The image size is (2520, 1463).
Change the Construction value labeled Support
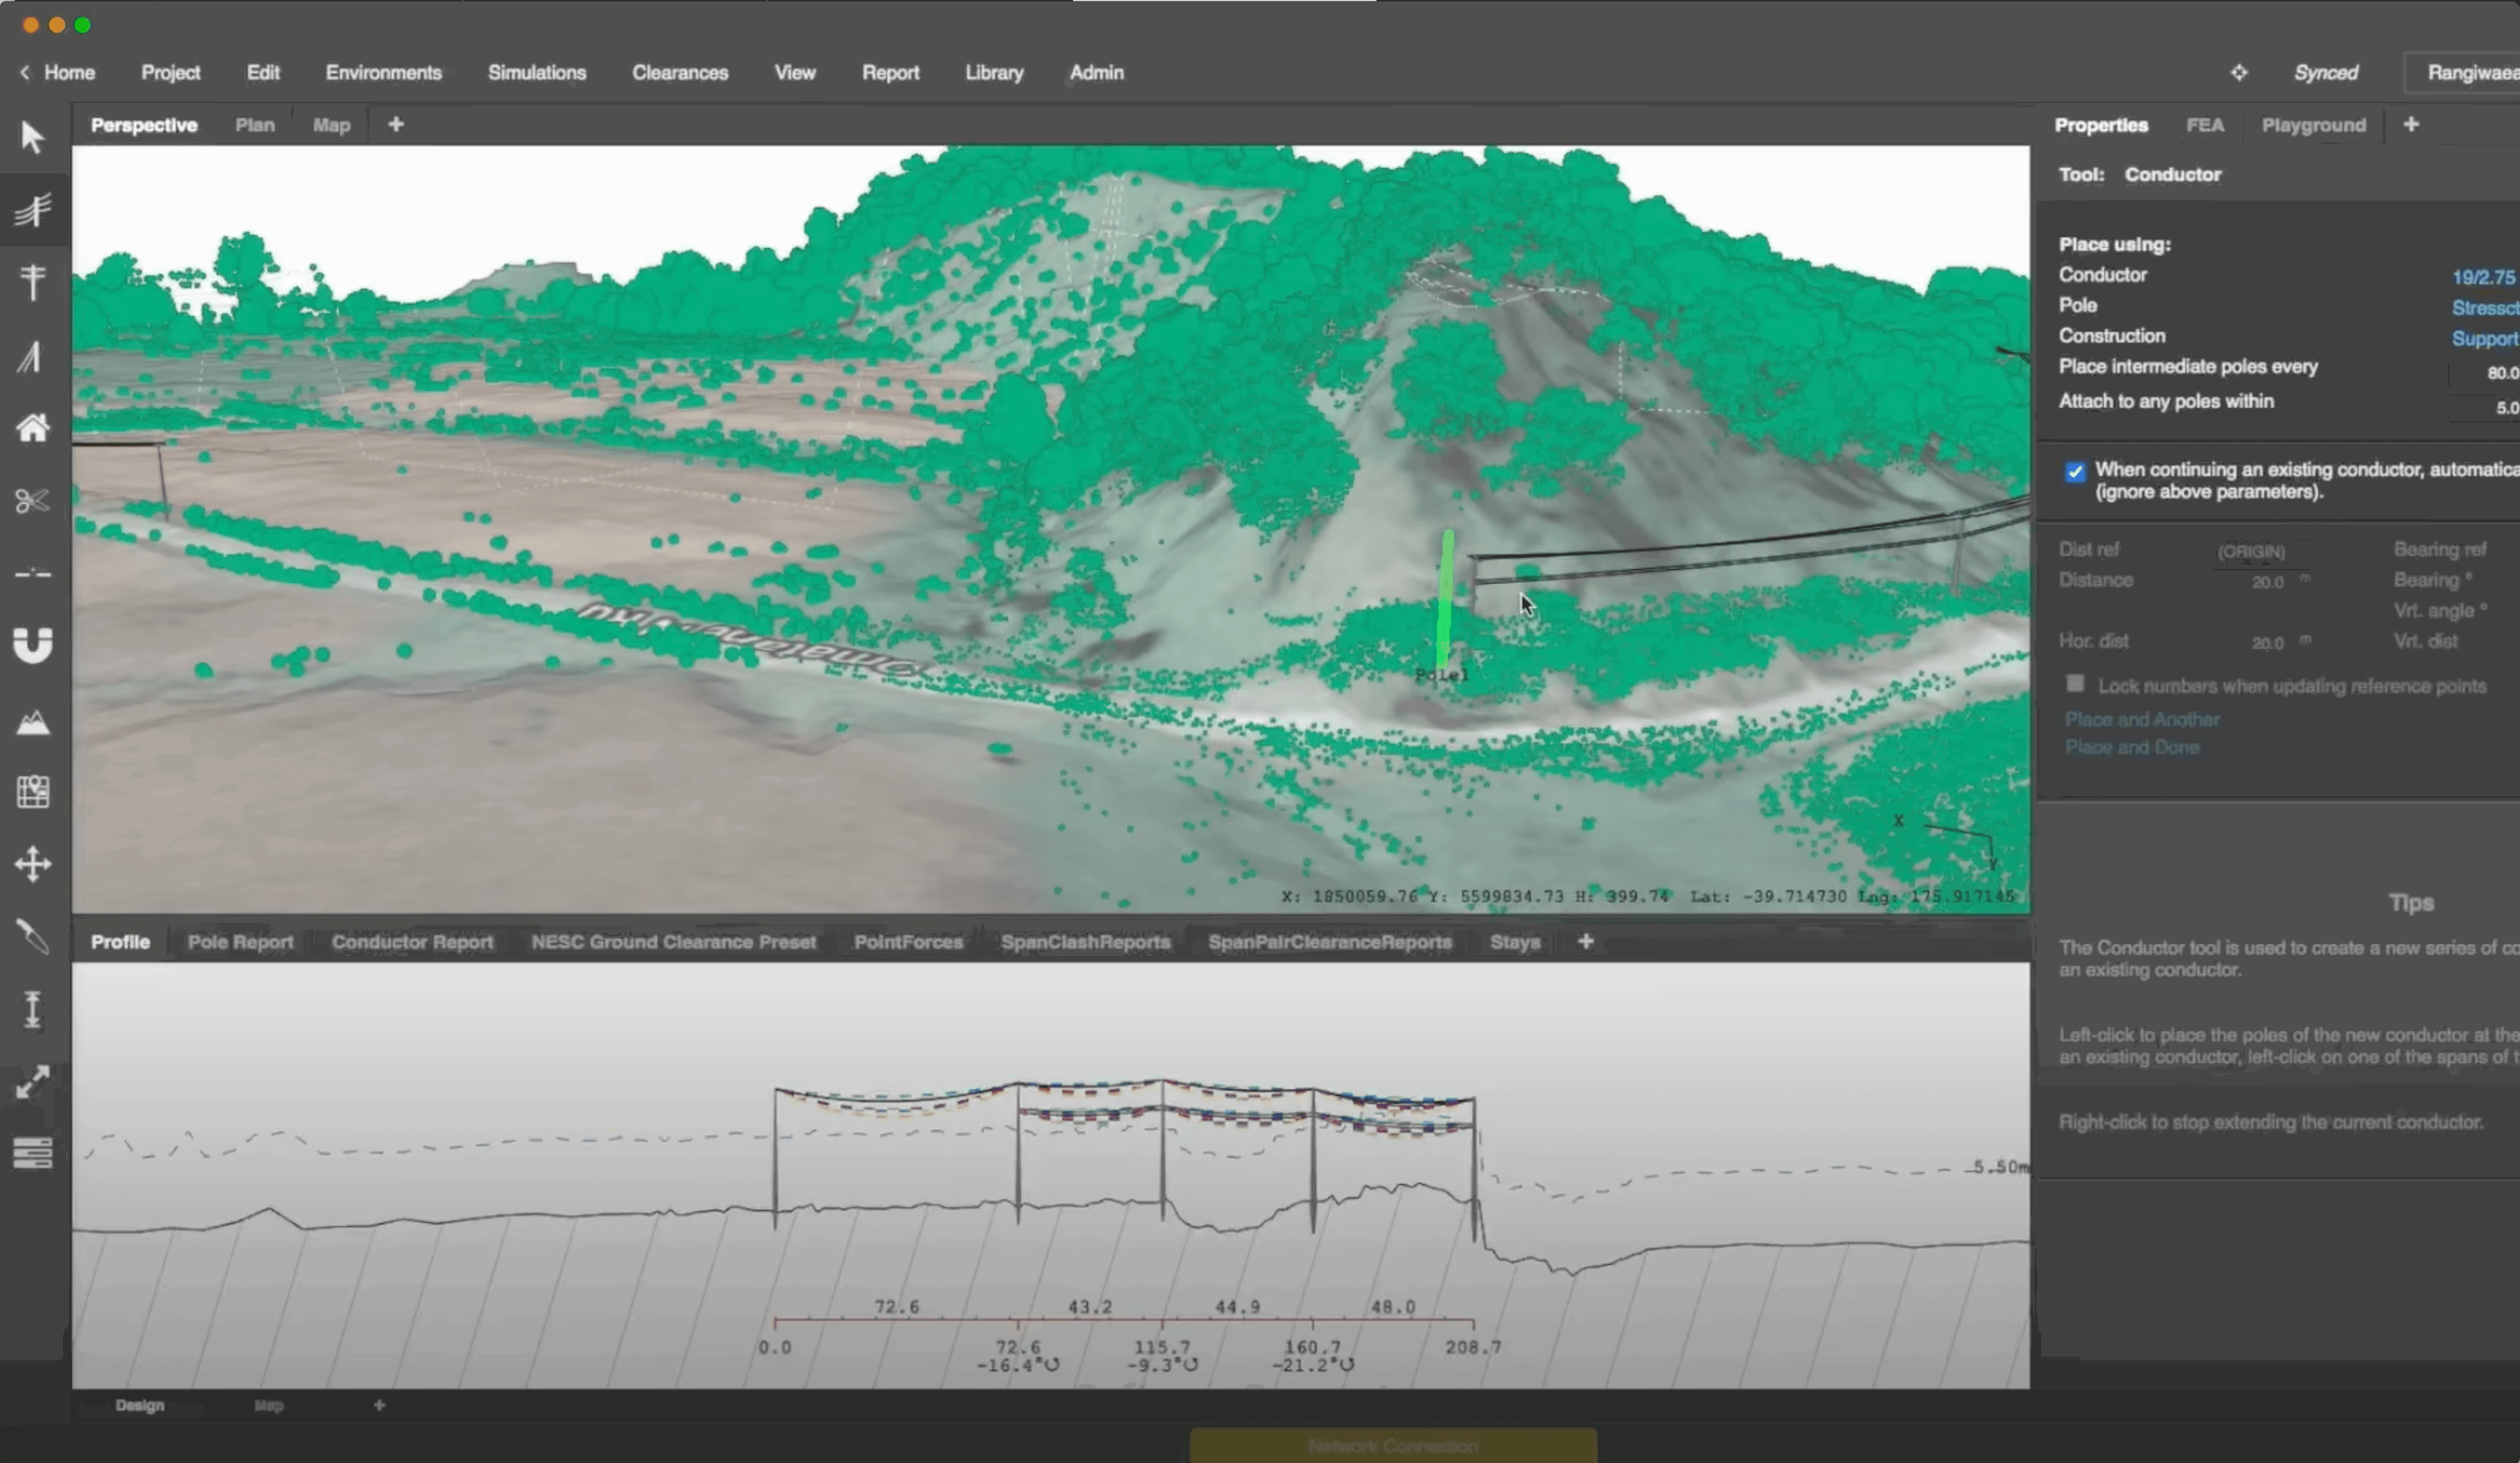[x=2486, y=339]
